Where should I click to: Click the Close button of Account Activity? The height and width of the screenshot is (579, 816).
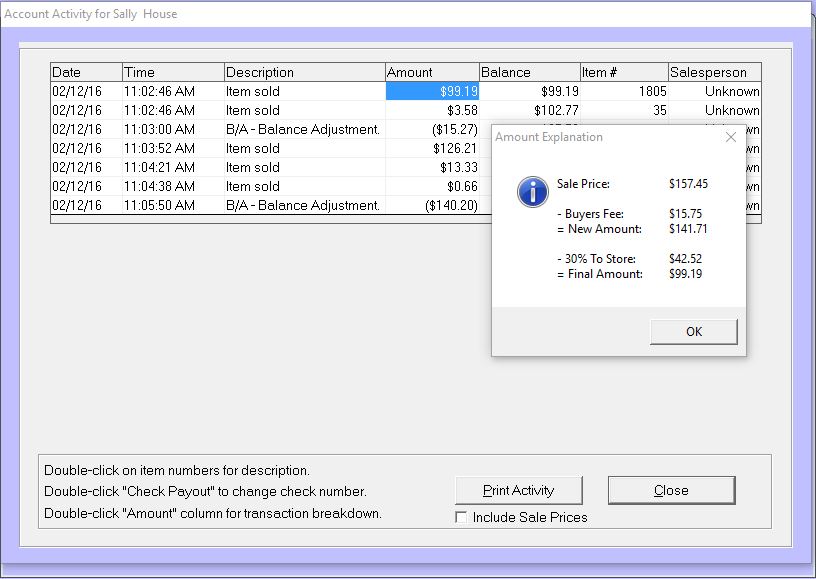point(671,490)
